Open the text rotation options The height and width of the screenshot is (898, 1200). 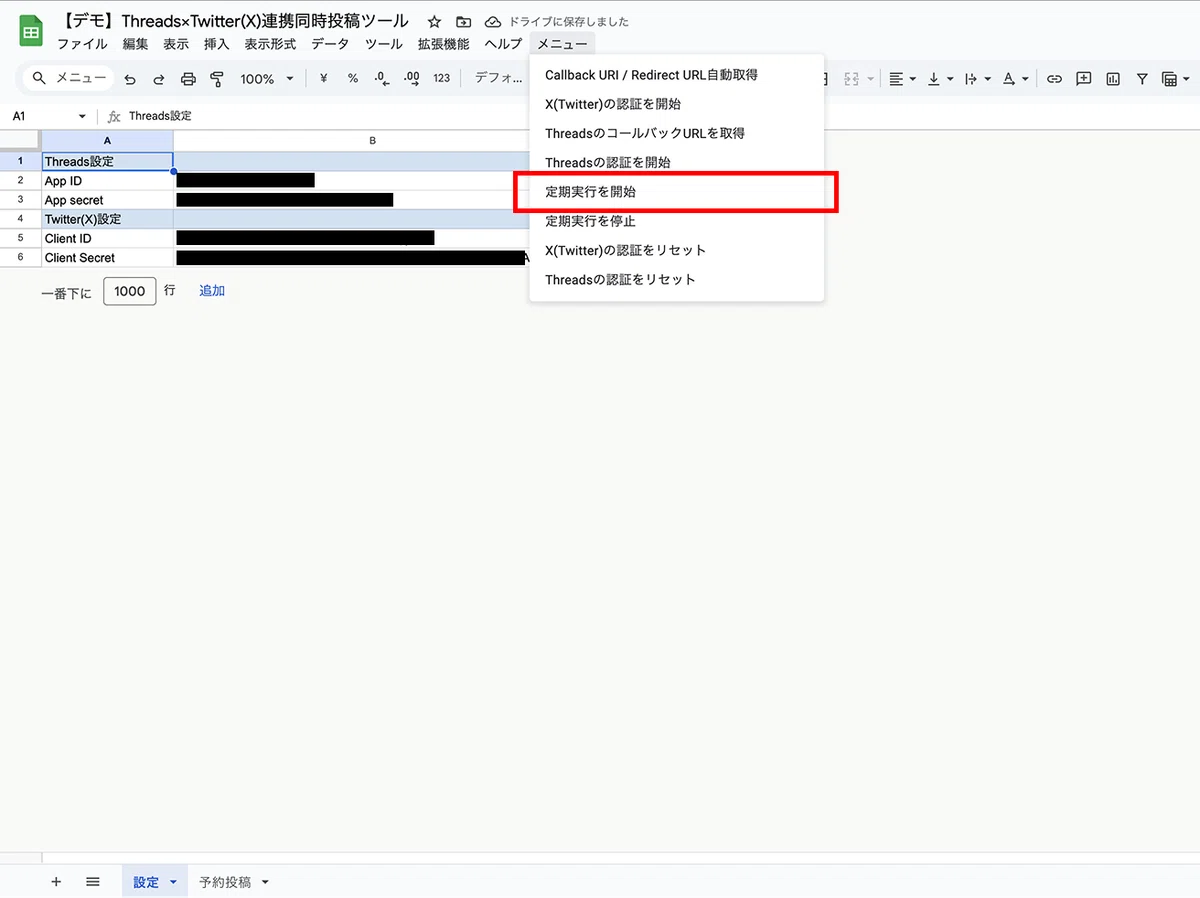[1015, 79]
